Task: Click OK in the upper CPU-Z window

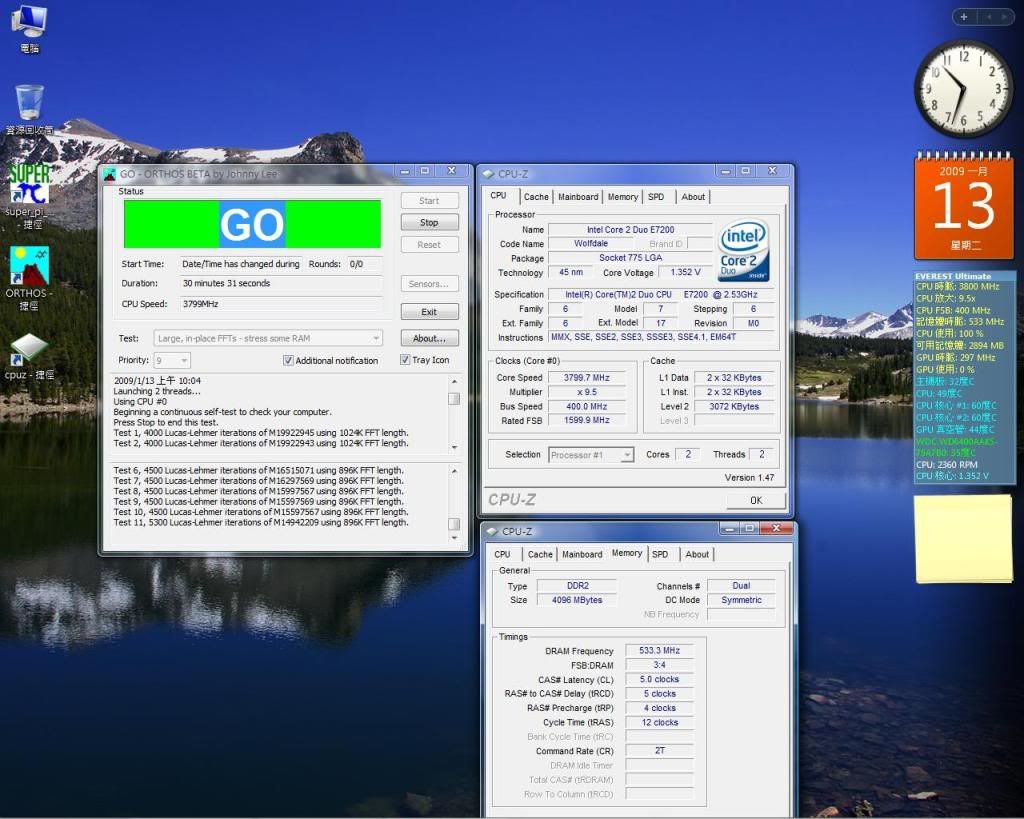Action: [756, 501]
